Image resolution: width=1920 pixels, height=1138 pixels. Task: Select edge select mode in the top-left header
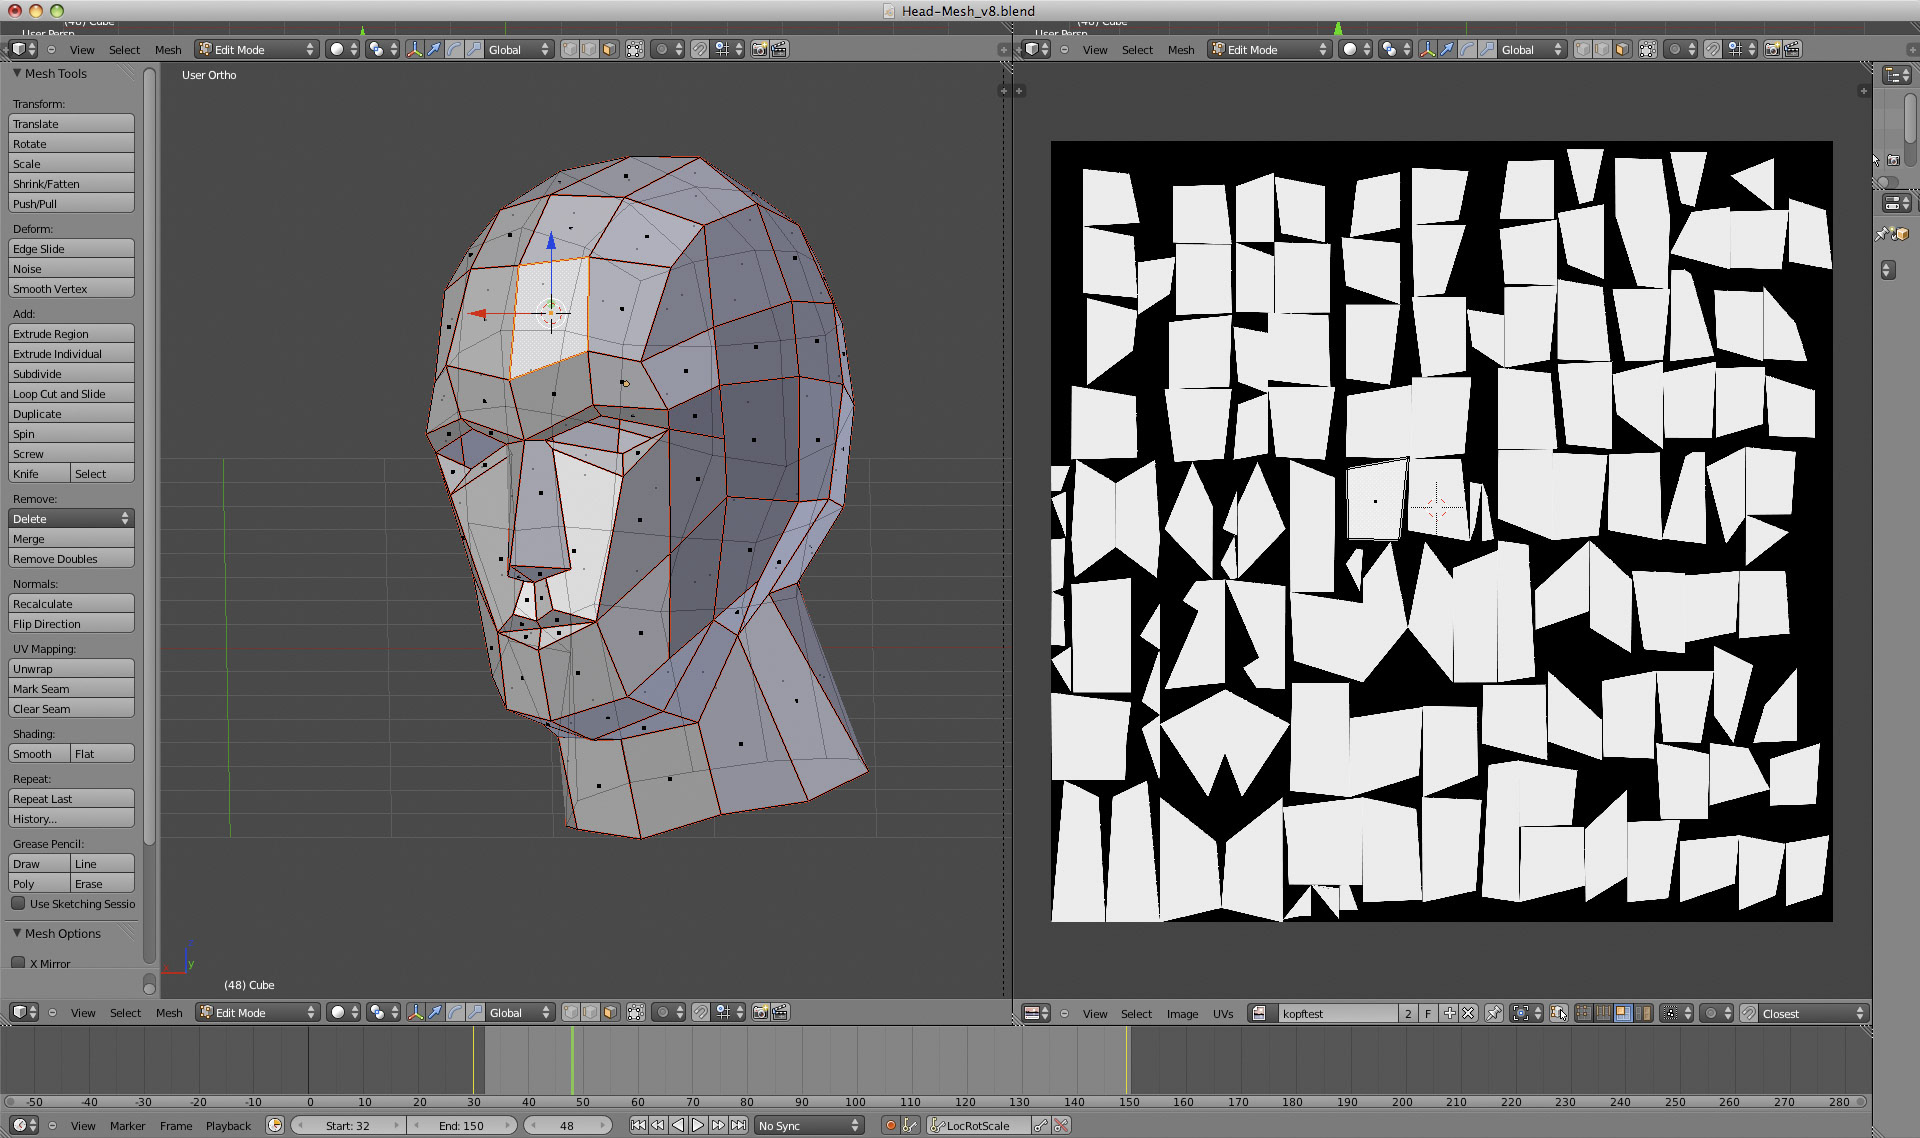tap(590, 49)
